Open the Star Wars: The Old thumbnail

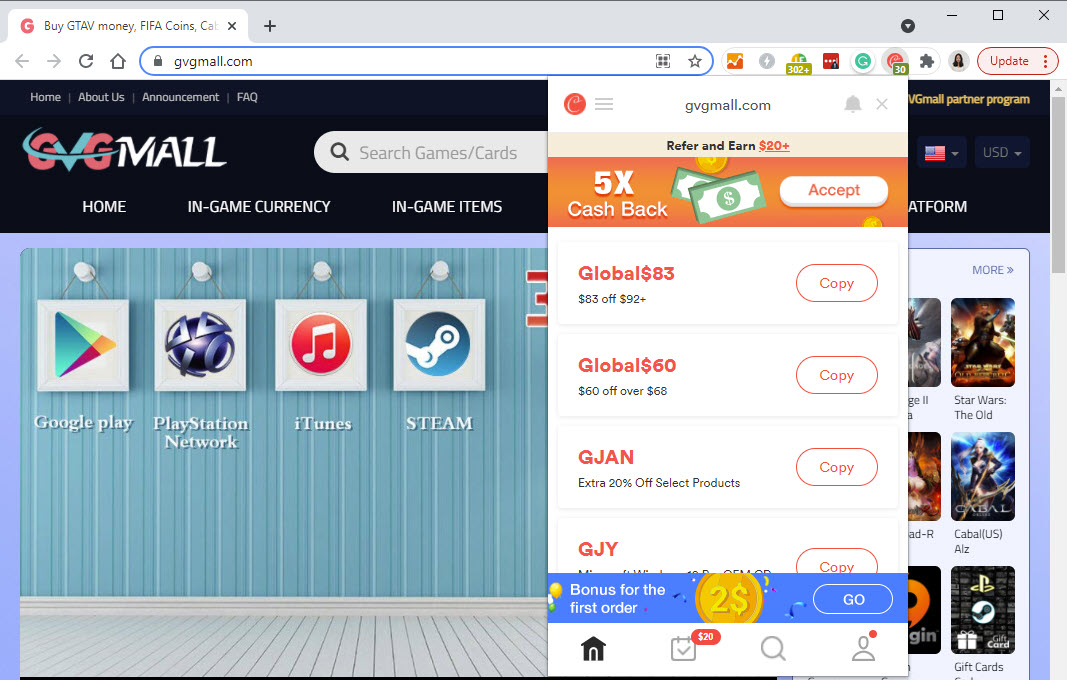pos(983,342)
